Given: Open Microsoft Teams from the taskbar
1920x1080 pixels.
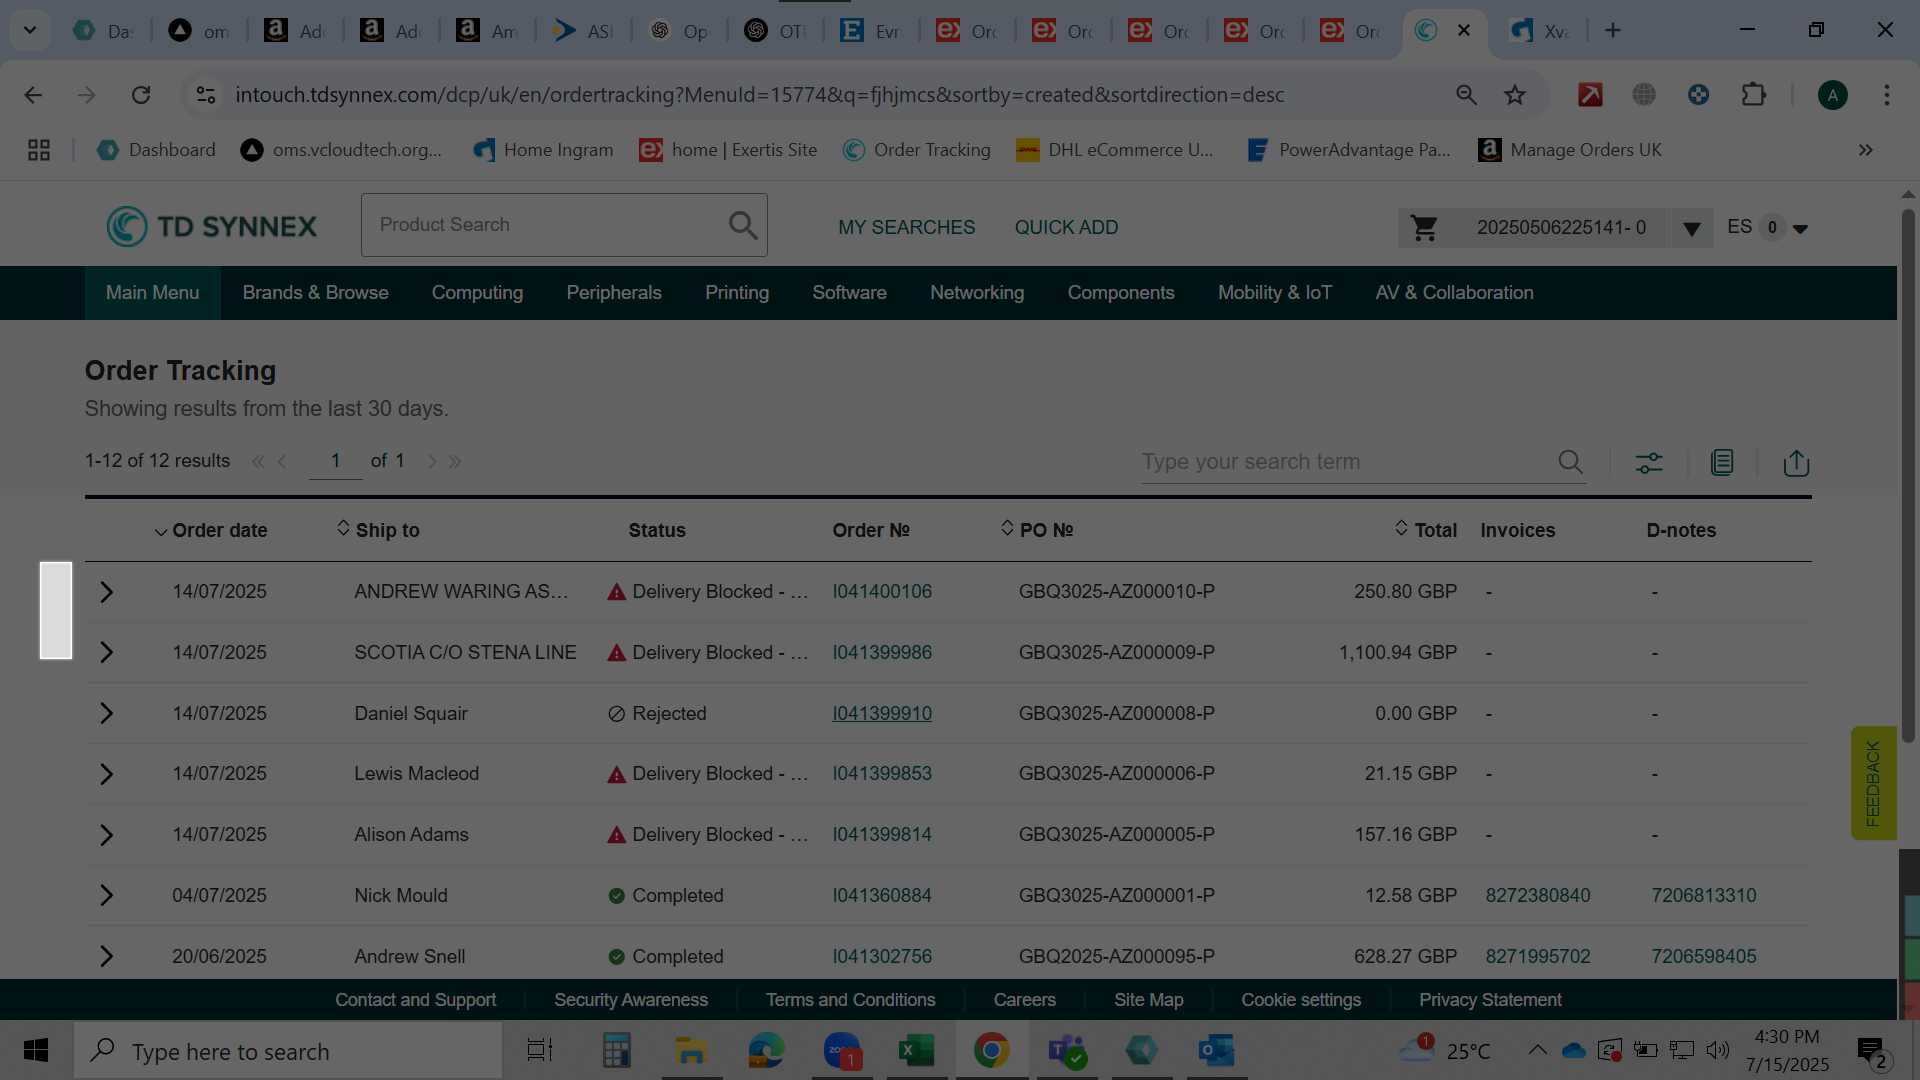Looking at the screenshot, I should 1067,1051.
